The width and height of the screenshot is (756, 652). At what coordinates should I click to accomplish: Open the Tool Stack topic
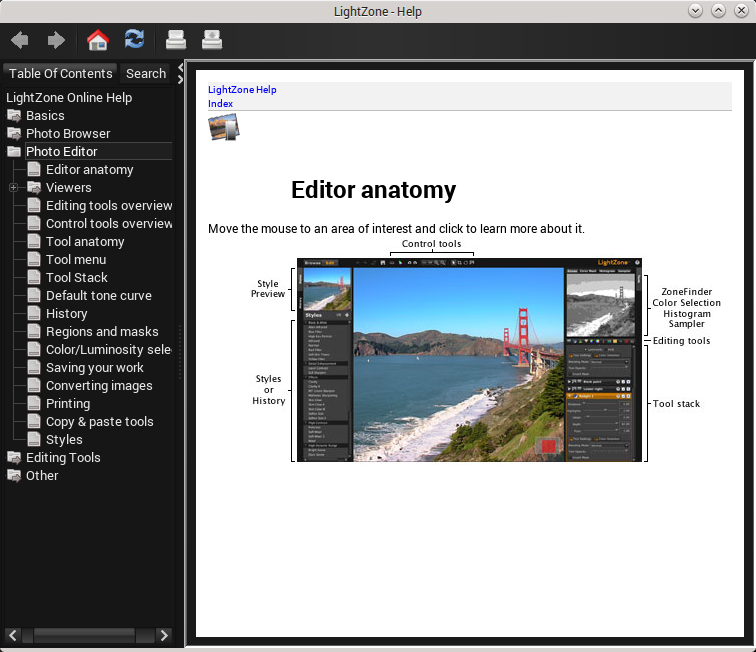click(x=77, y=278)
